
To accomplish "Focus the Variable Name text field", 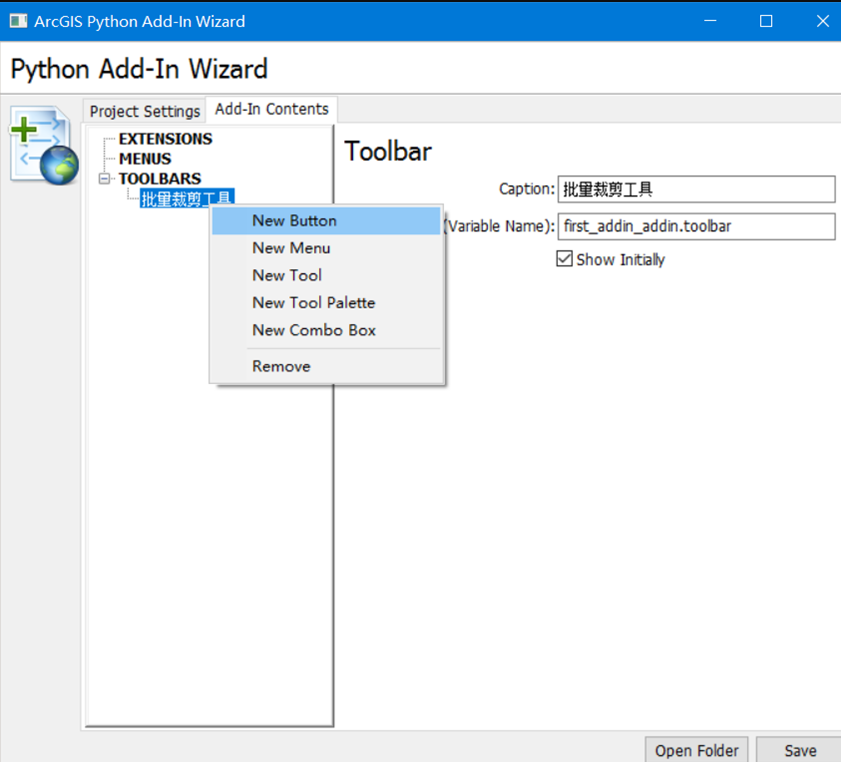I will point(696,226).
